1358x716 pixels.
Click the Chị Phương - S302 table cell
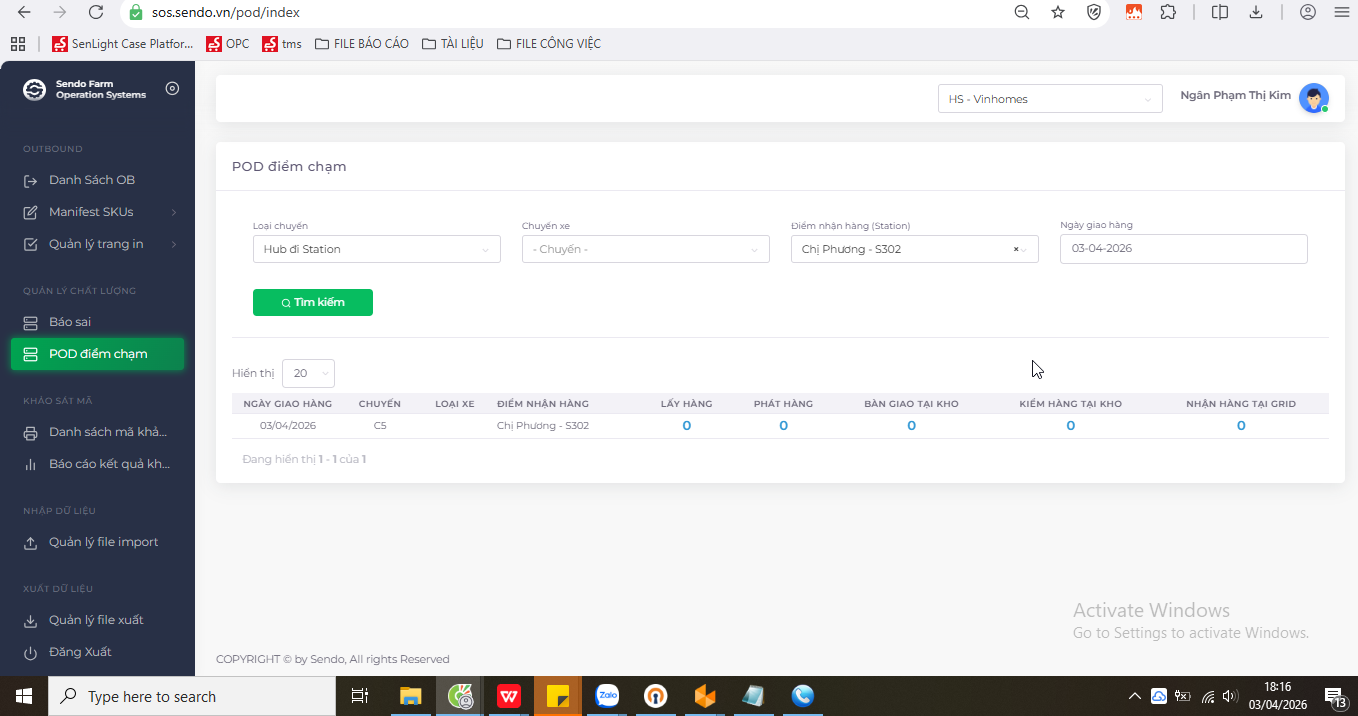click(543, 426)
